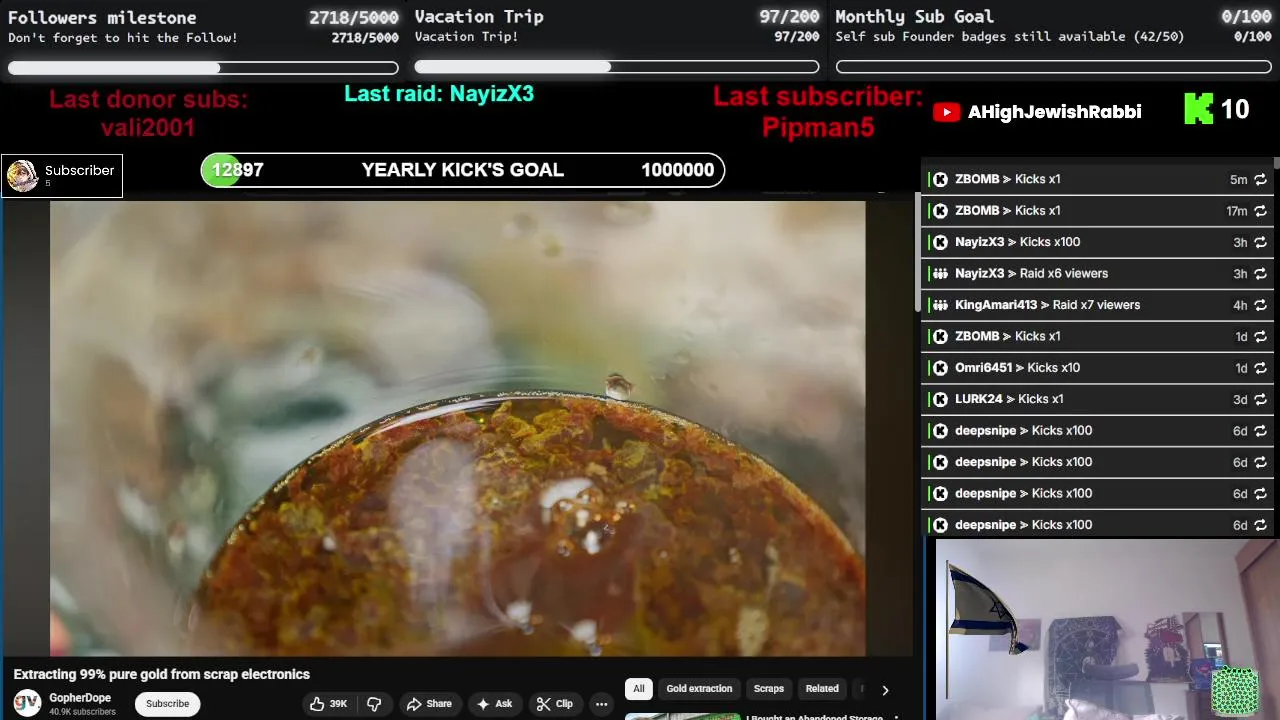Click the replay icon on ZBOMB 5m row

point(1260,179)
